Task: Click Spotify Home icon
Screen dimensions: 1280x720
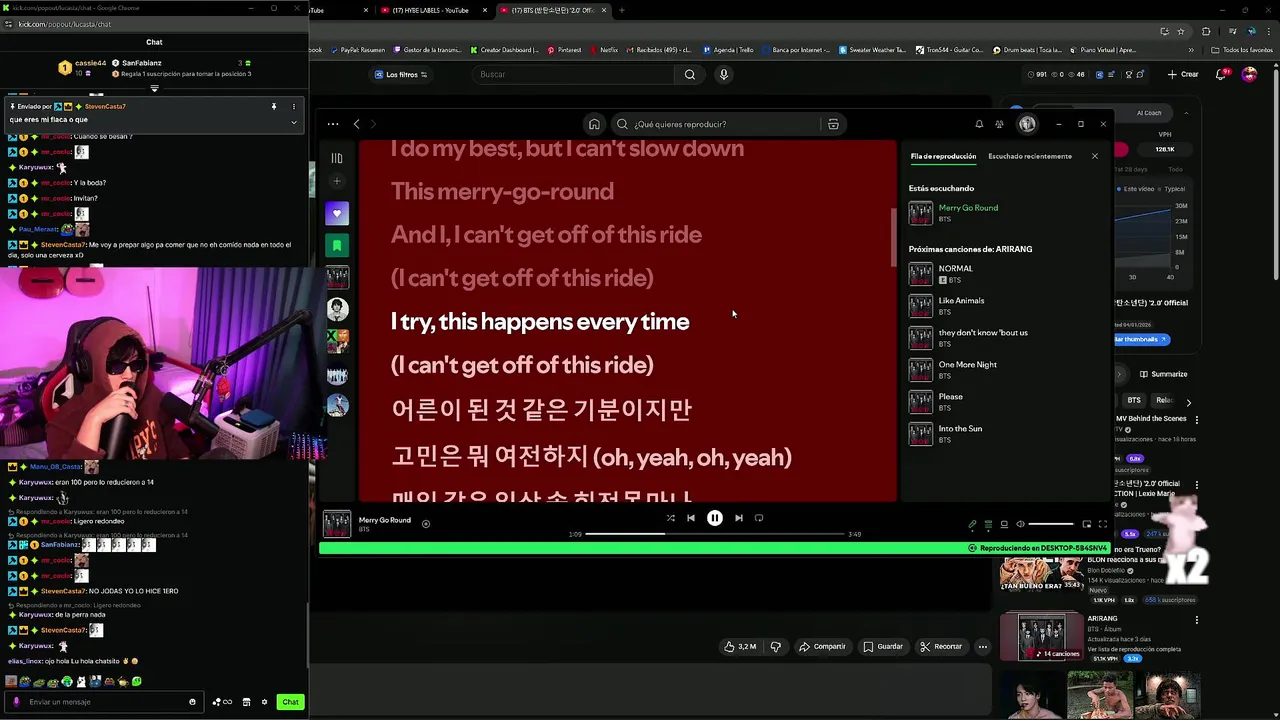Action: 594,124
